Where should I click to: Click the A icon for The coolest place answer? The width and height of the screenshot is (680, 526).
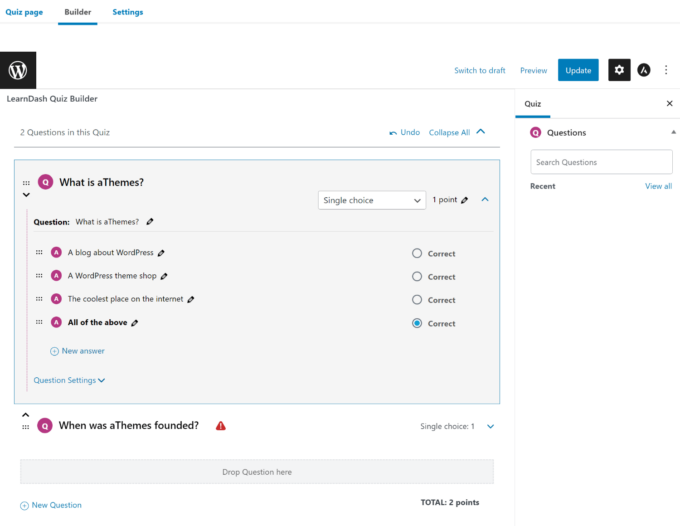[x=56, y=299]
